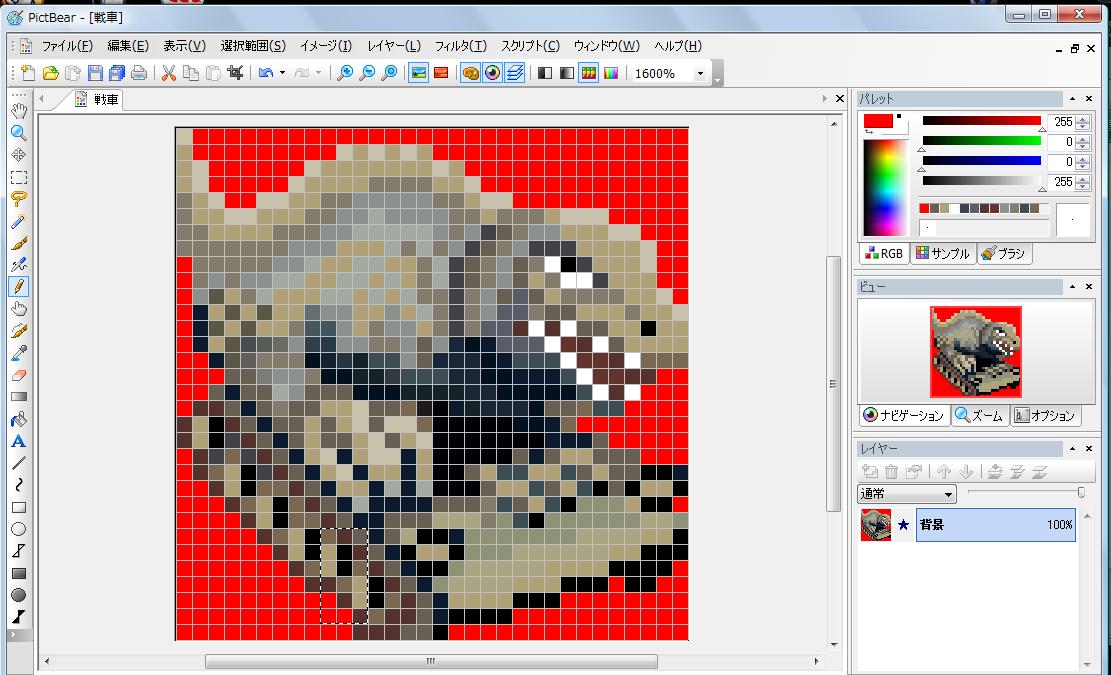Select the Pencil tool
1111x675 pixels.
19,287
